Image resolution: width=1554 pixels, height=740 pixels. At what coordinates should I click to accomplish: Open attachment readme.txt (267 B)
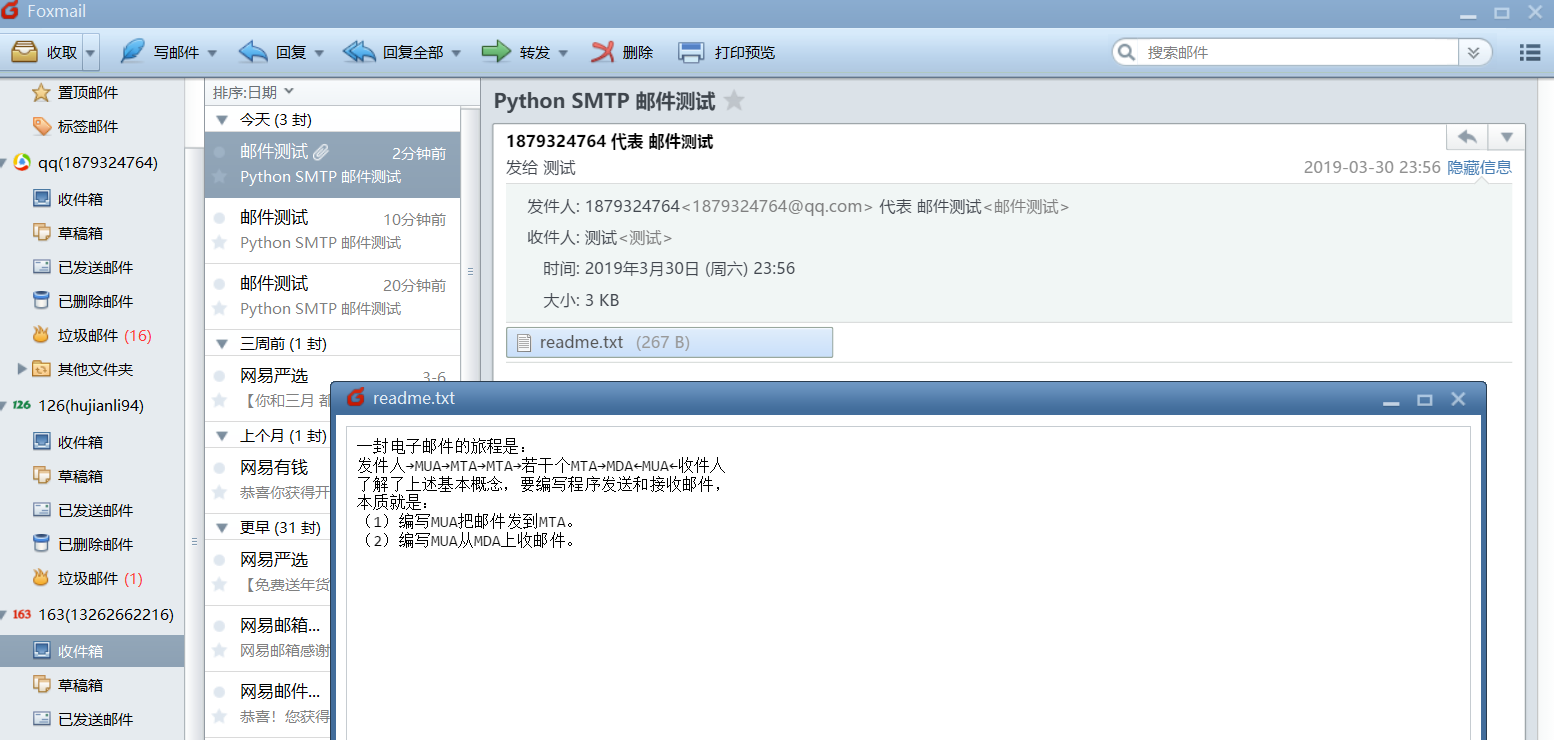[669, 342]
